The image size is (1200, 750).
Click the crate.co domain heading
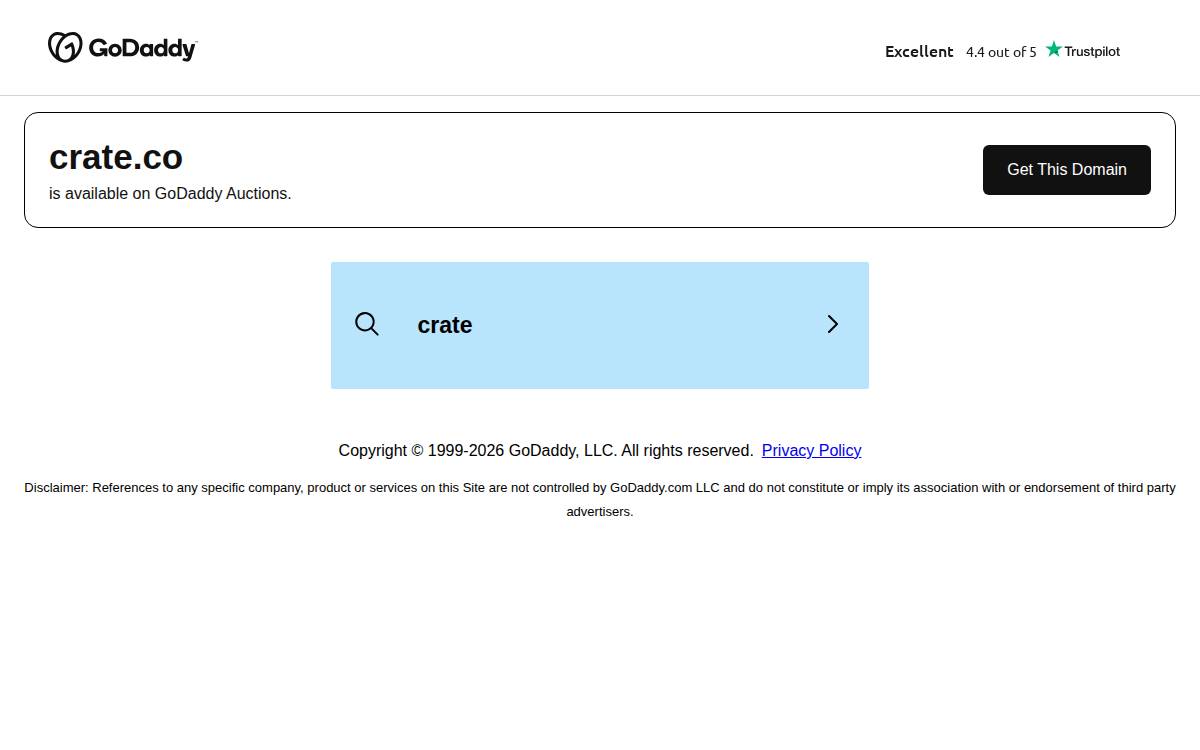[116, 157]
